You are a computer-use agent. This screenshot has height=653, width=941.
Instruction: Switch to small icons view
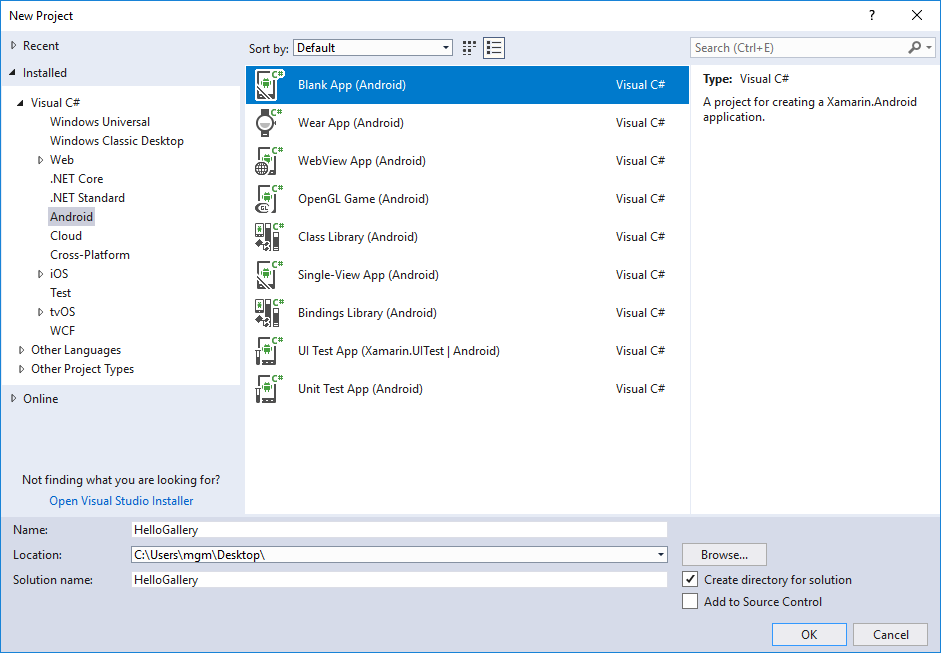[x=470, y=48]
